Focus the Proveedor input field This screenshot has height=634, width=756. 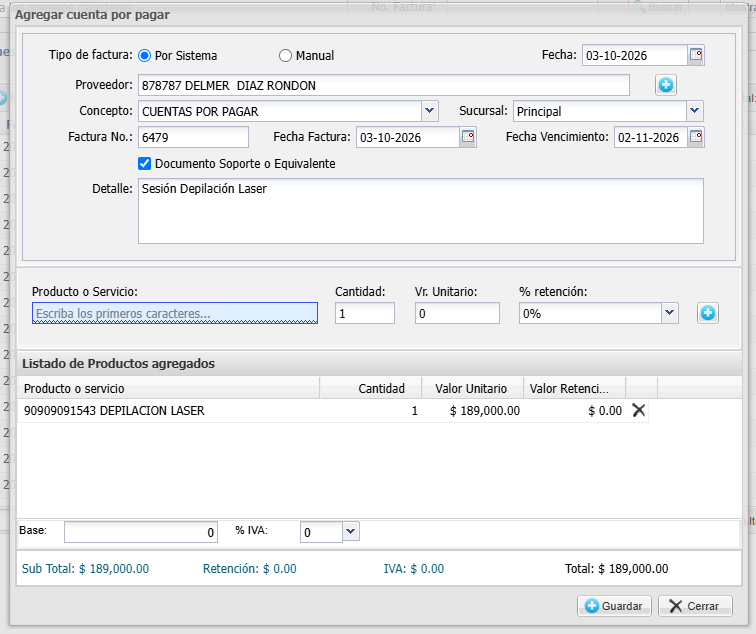pos(384,85)
